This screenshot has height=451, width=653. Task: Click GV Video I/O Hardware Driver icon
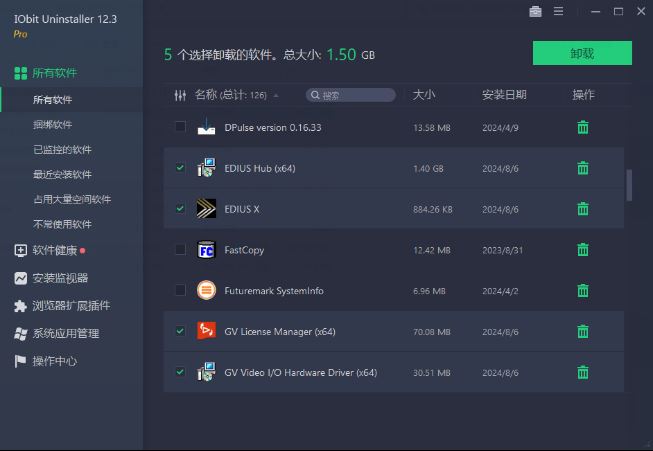pyautogui.click(x=206, y=372)
